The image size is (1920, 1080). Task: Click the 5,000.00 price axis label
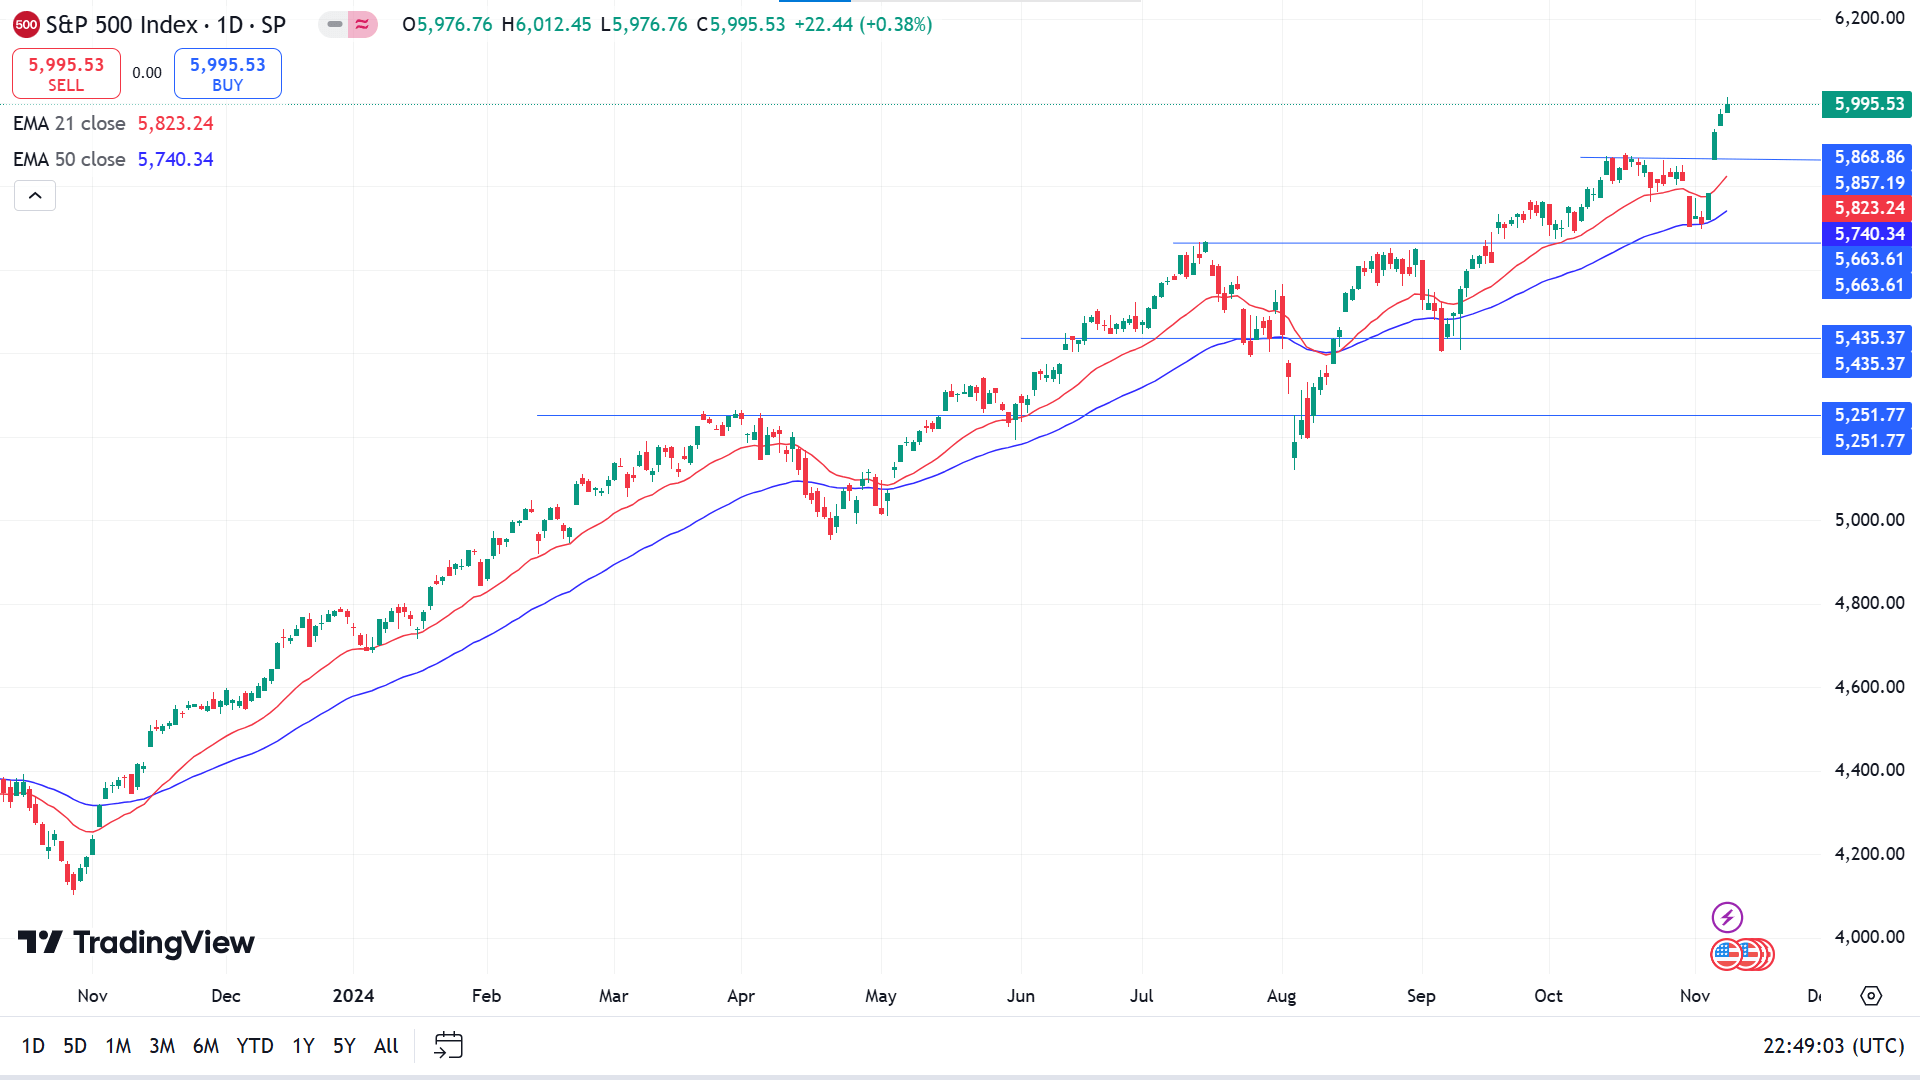point(1869,520)
